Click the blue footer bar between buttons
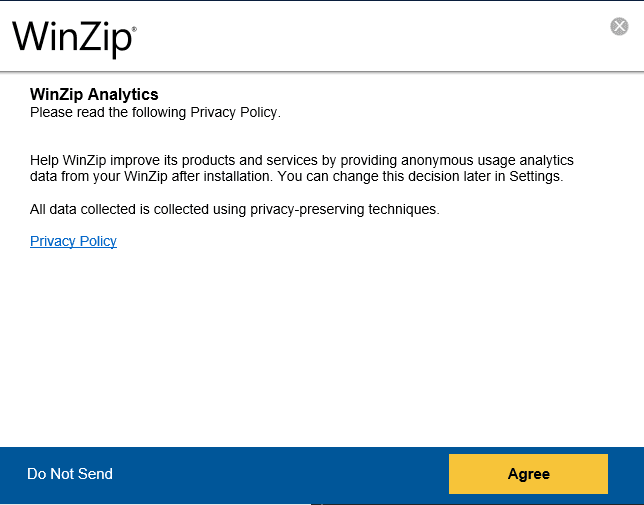The image size is (644, 505). click(280, 474)
